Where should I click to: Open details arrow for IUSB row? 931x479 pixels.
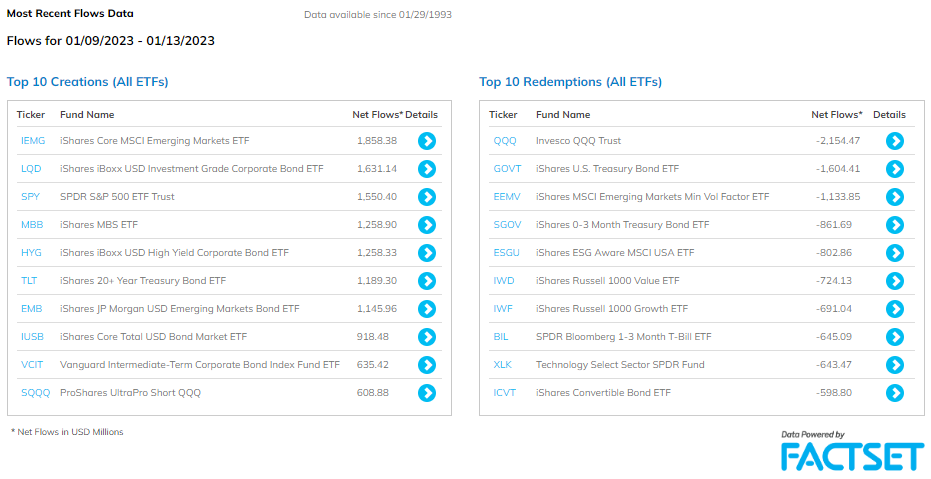427,337
